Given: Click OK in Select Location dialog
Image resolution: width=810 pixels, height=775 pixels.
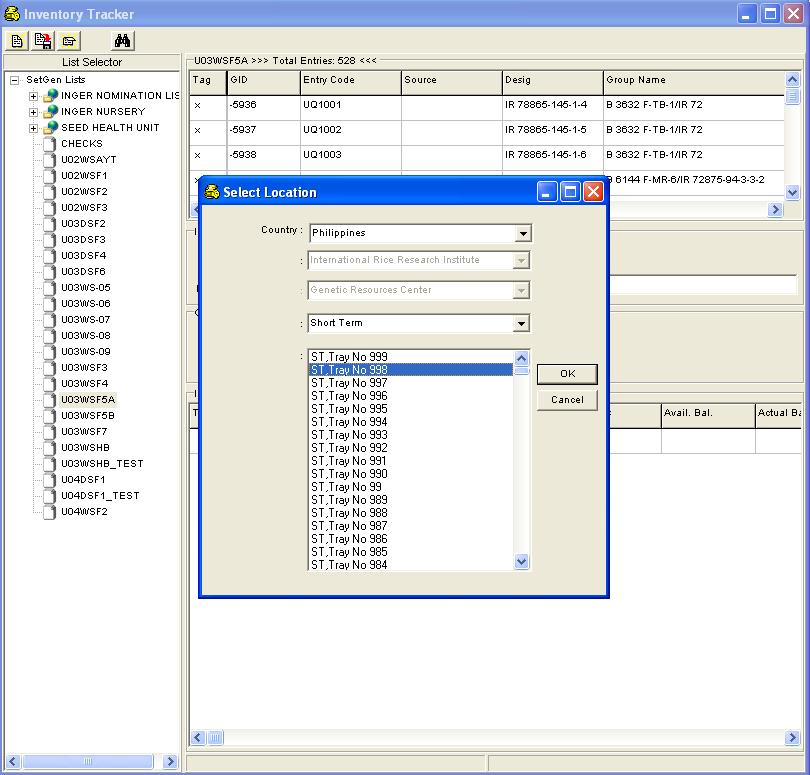Looking at the screenshot, I should [567, 374].
